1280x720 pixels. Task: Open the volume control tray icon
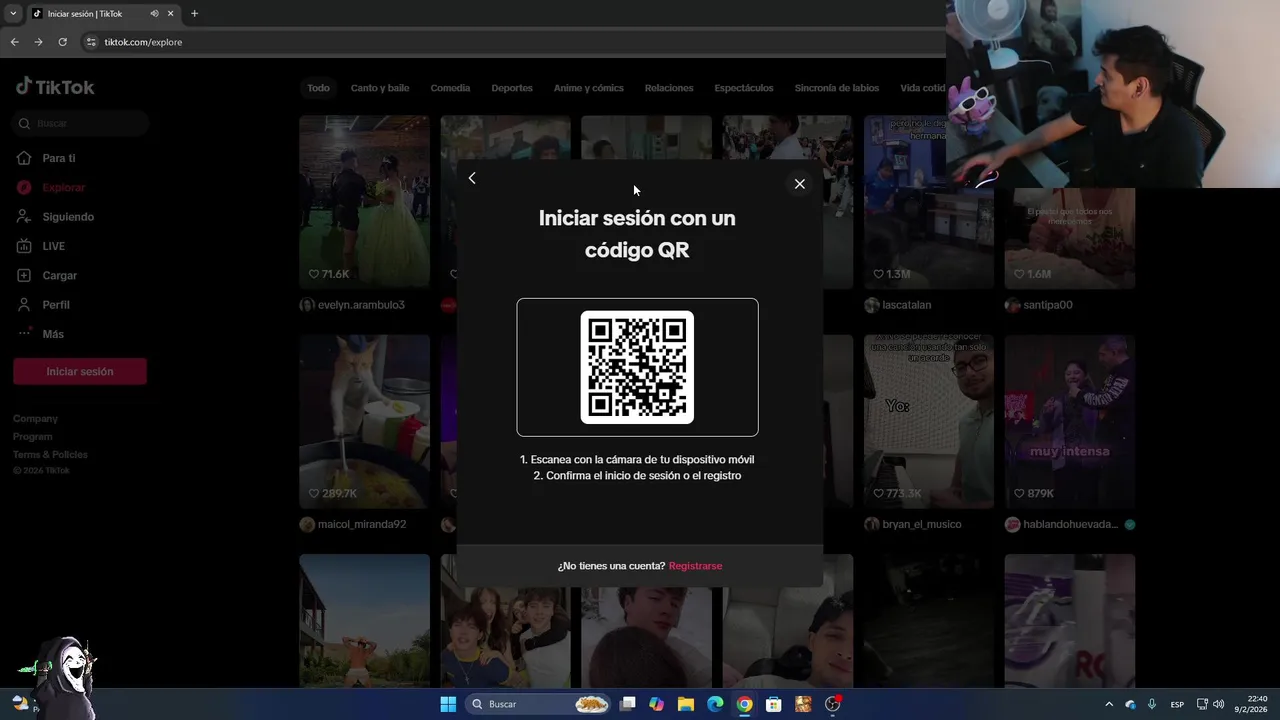[x=1218, y=704]
